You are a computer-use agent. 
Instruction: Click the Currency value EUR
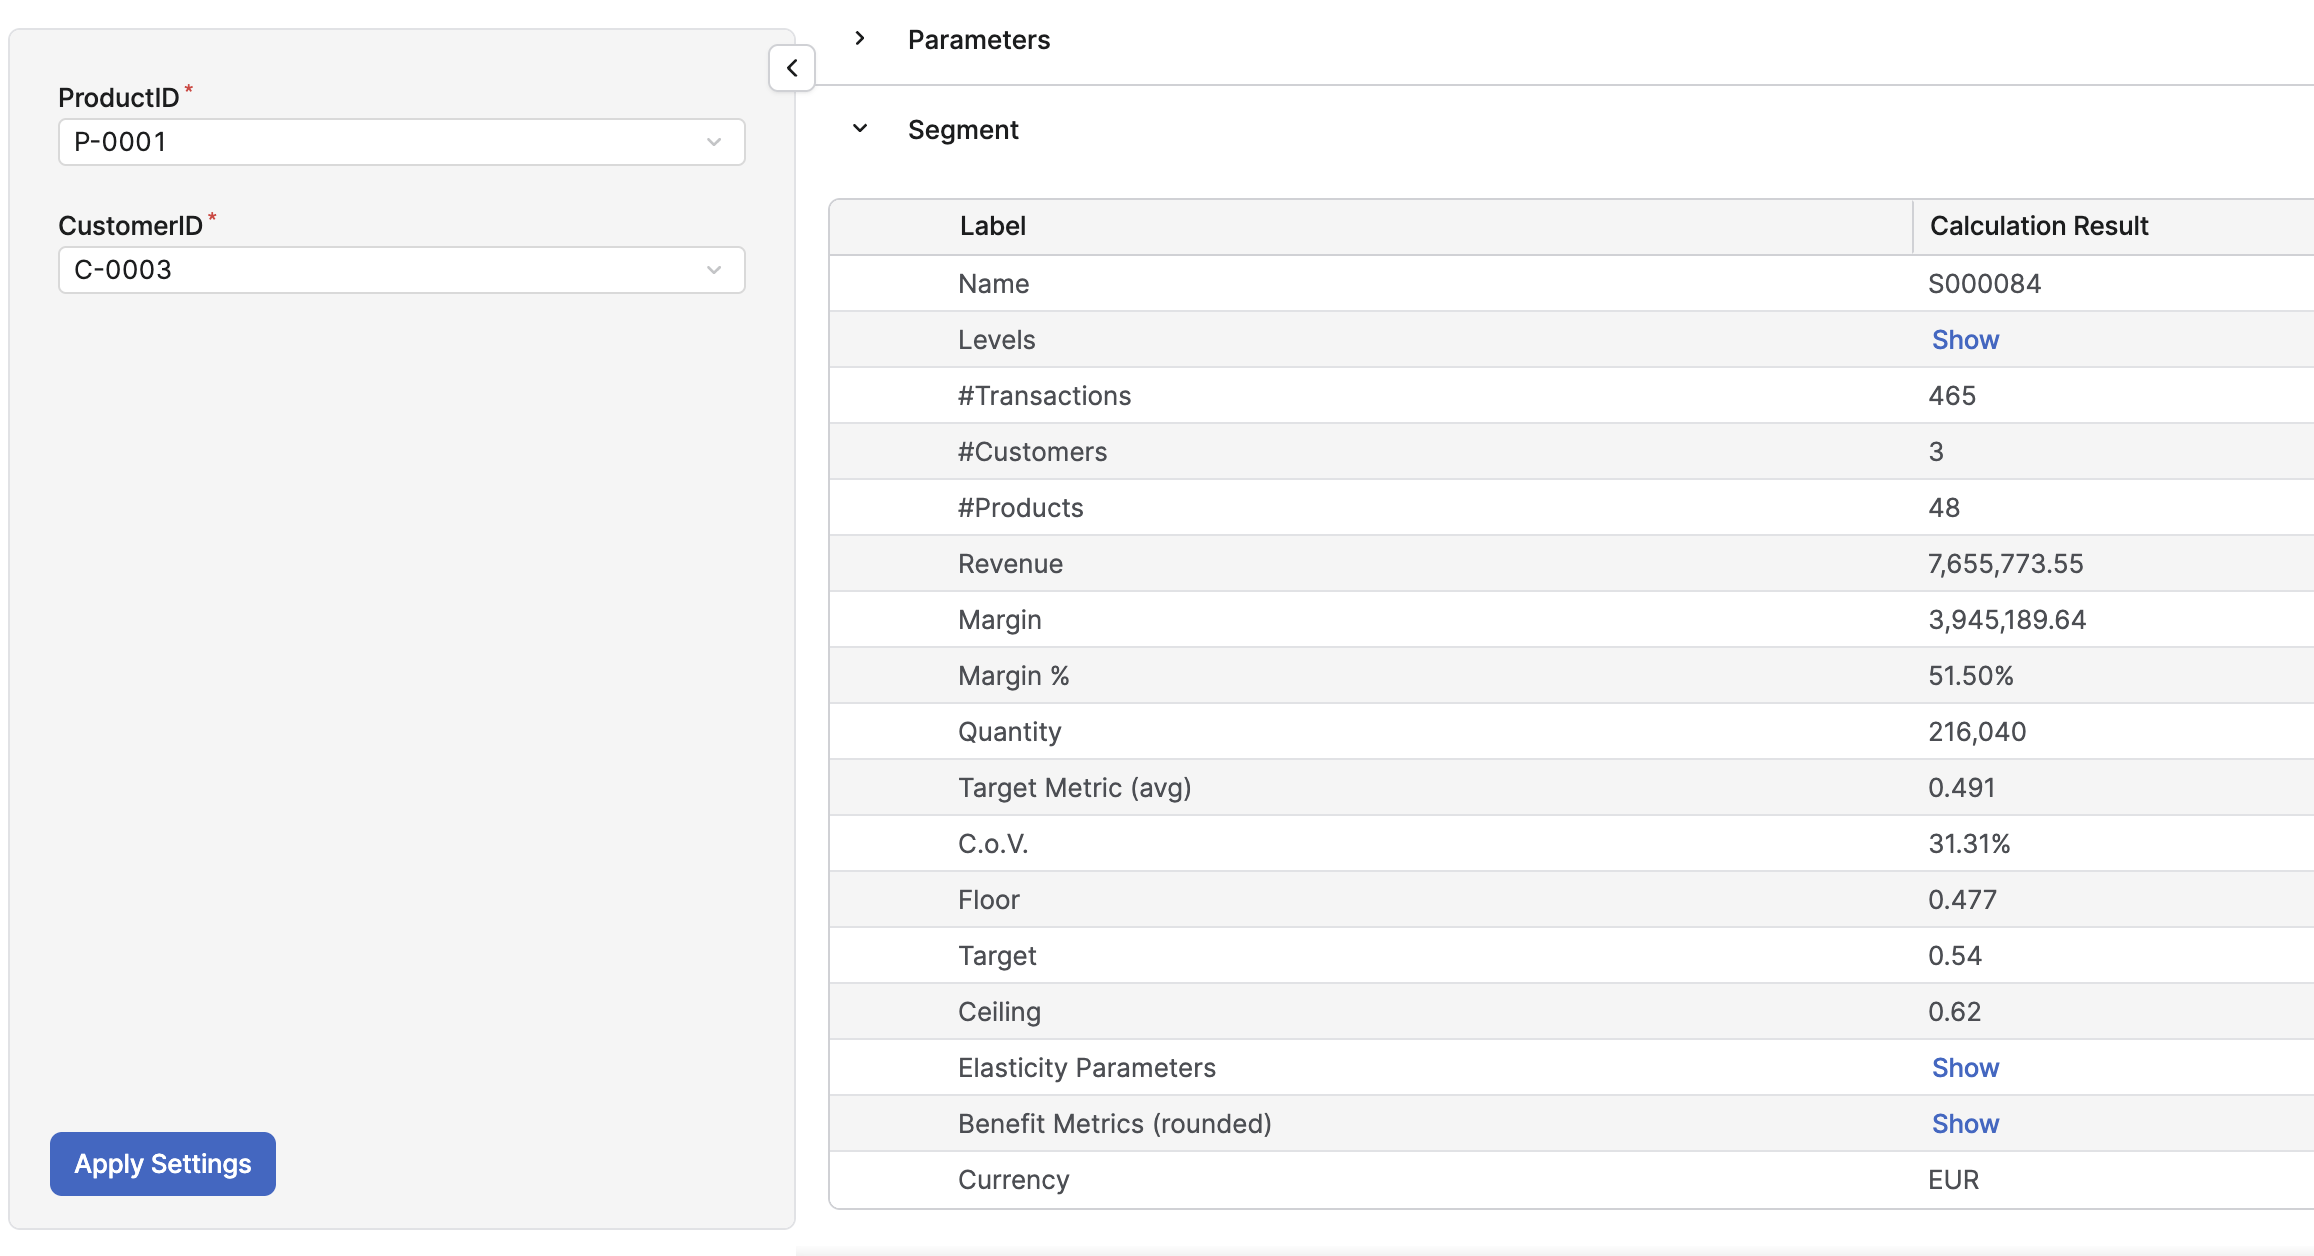1951,1179
